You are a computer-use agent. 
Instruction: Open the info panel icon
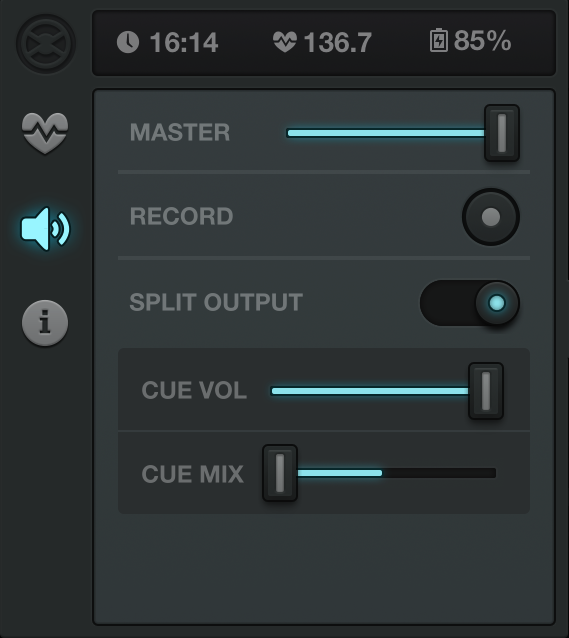pyautogui.click(x=45, y=323)
